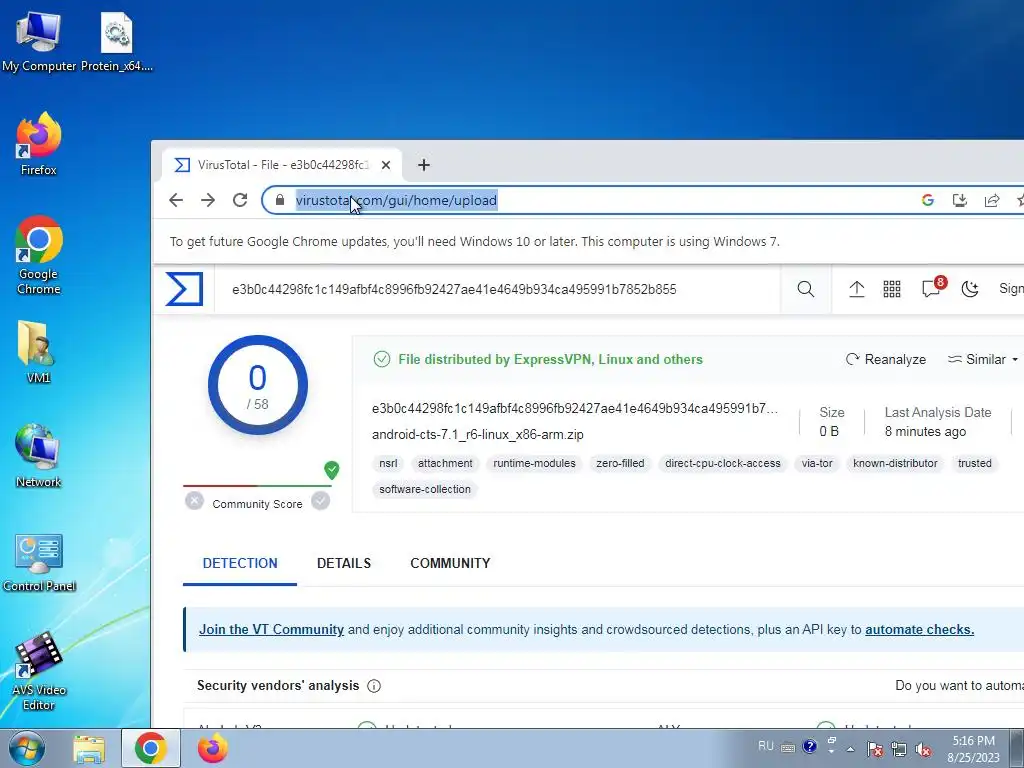Screen dimensions: 1024x768
Task: Click the nsrl tag
Action: click(388, 463)
